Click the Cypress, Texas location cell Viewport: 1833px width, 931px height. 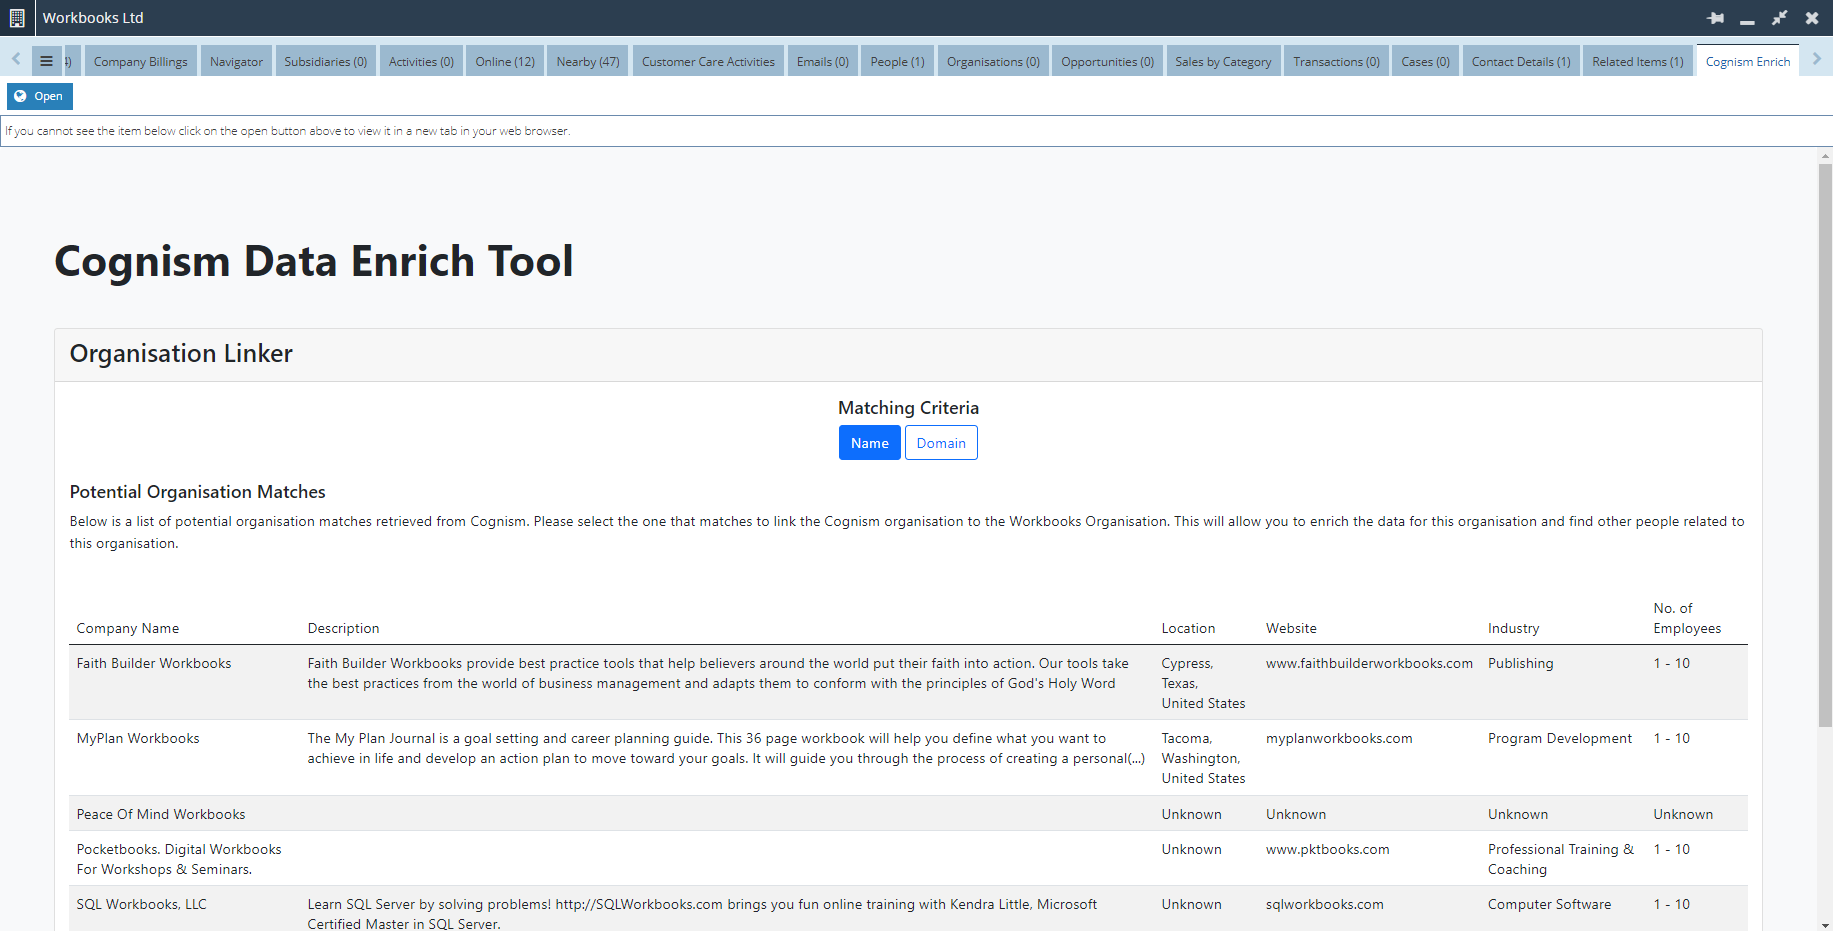tap(1203, 683)
